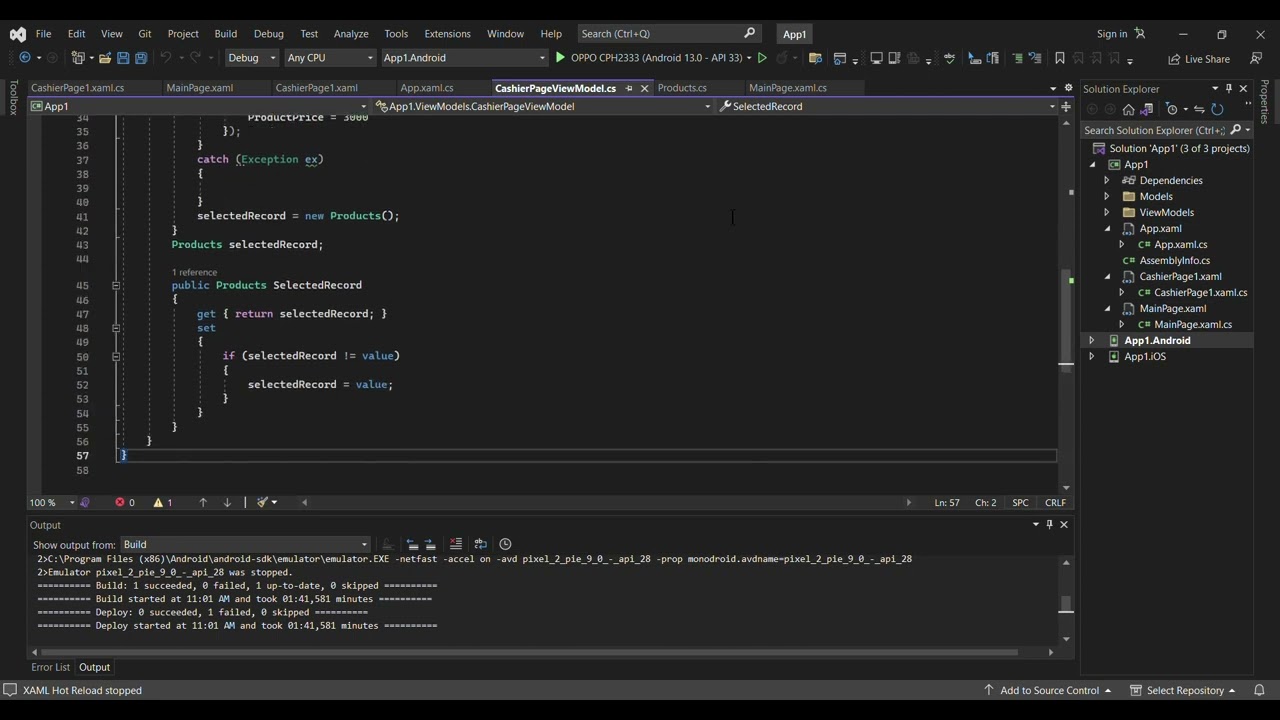Click the editor settings gear icon beside tabs
Viewport: 1280px width, 720px height.
tap(1068, 88)
